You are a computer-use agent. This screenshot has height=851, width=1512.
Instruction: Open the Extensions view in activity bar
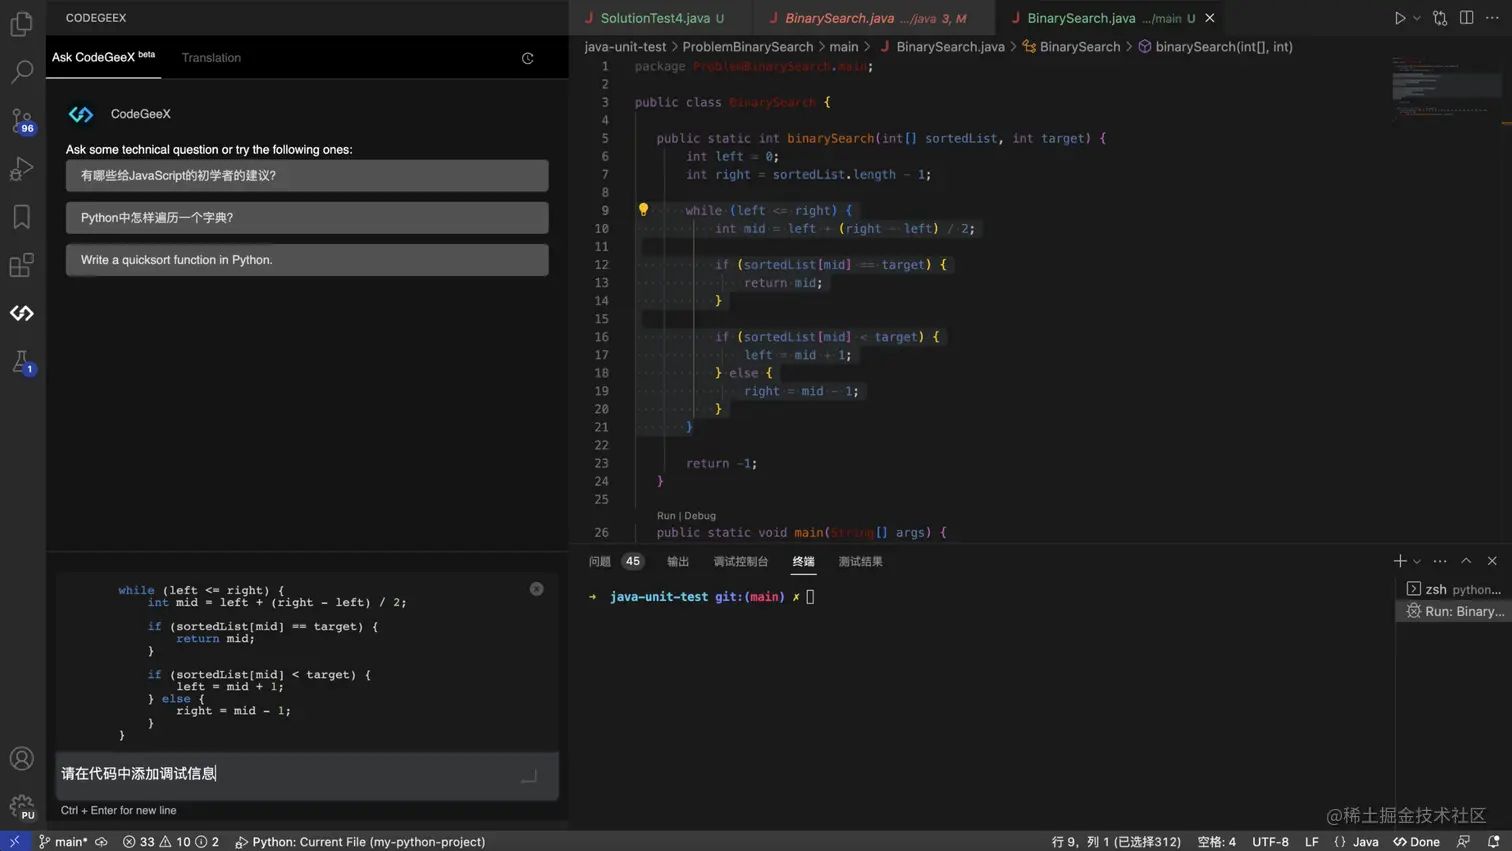pos(21,265)
